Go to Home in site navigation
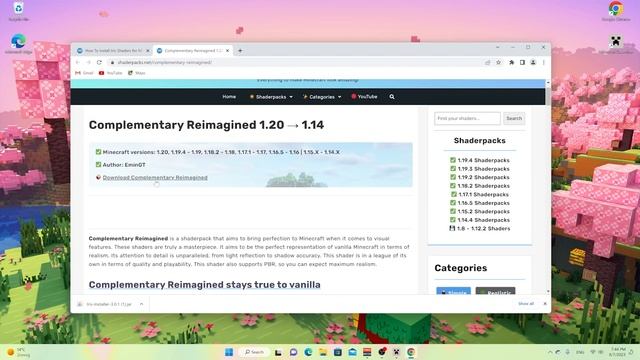The height and width of the screenshot is (360, 640). coord(229,97)
